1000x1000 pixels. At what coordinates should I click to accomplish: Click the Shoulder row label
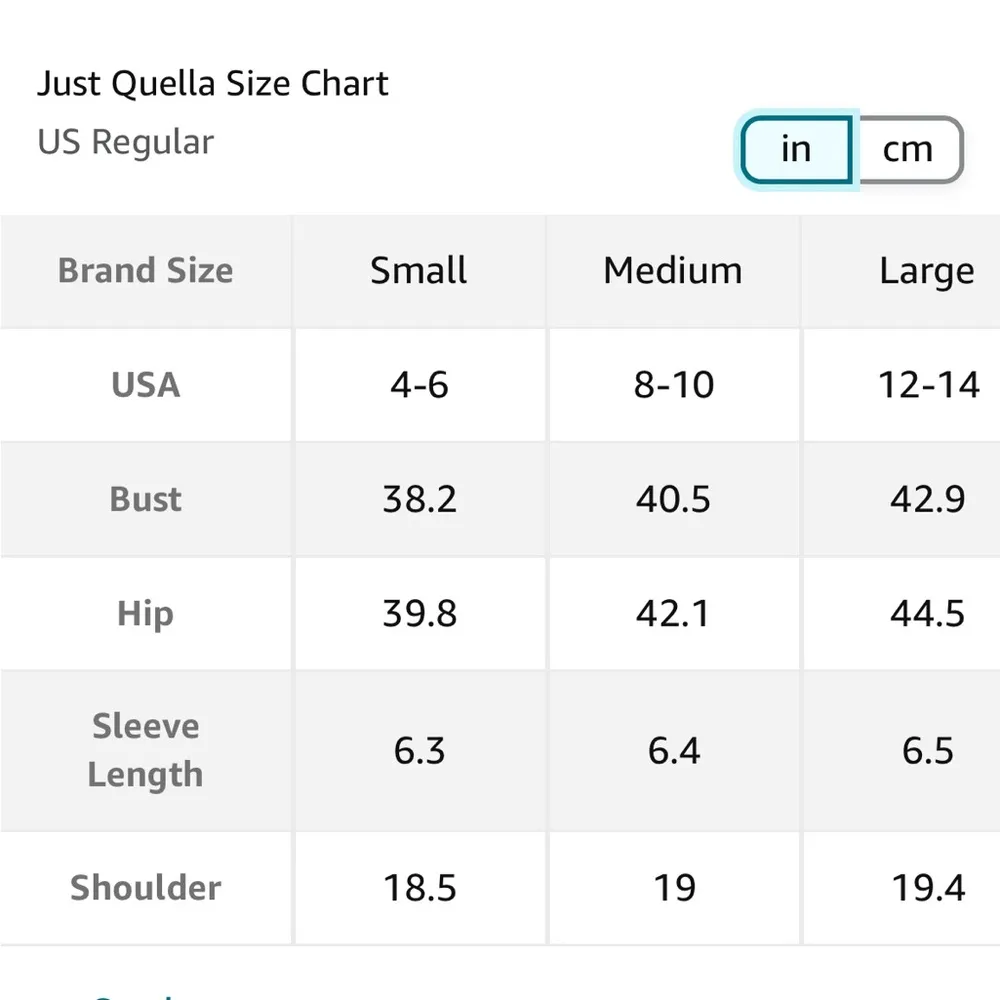[146, 887]
